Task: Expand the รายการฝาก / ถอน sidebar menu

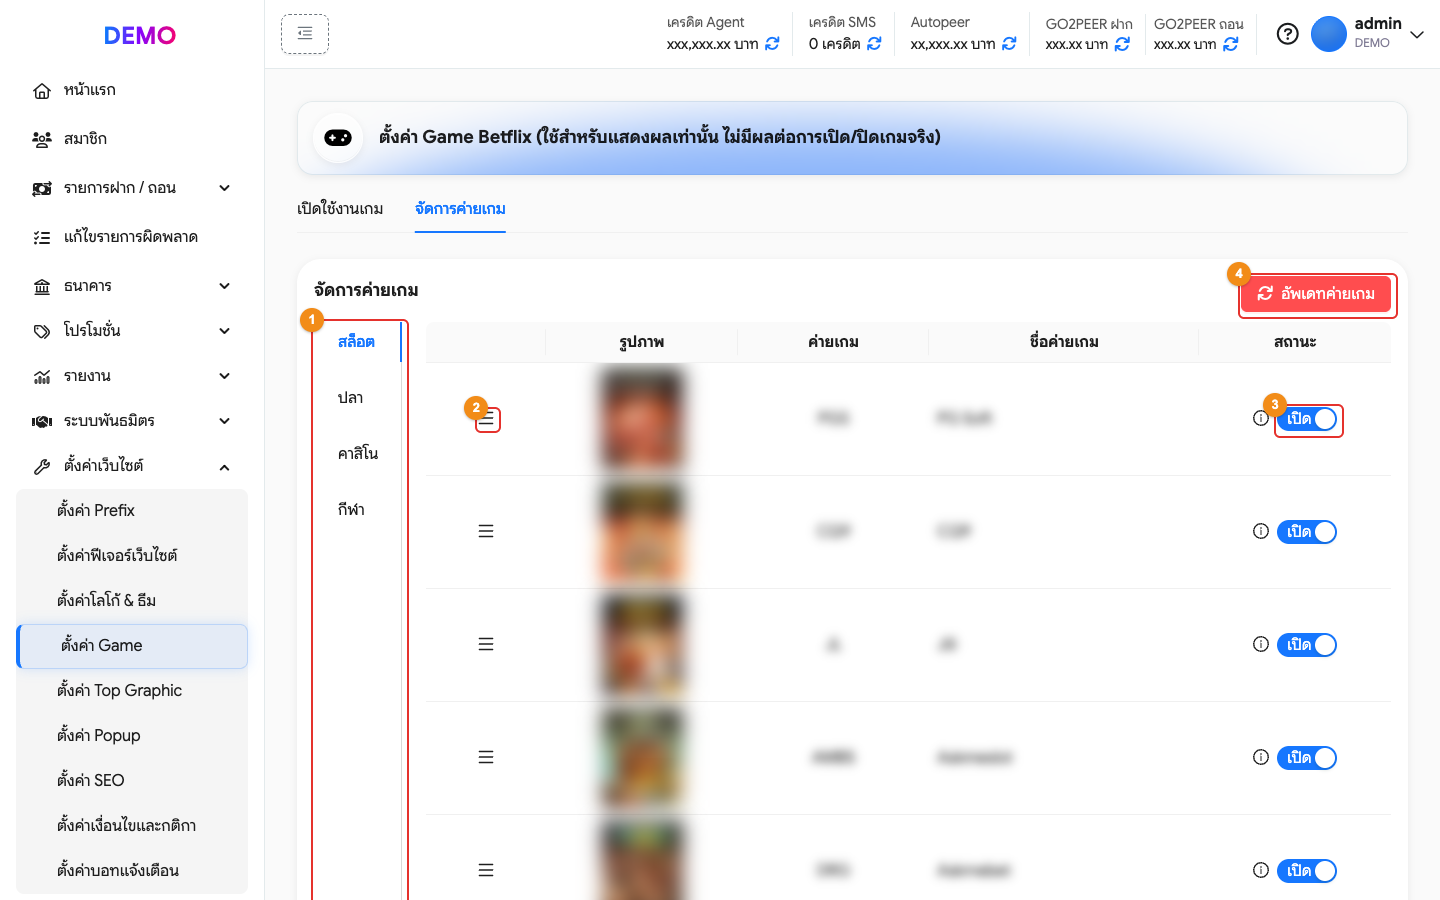Action: point(132,188)
